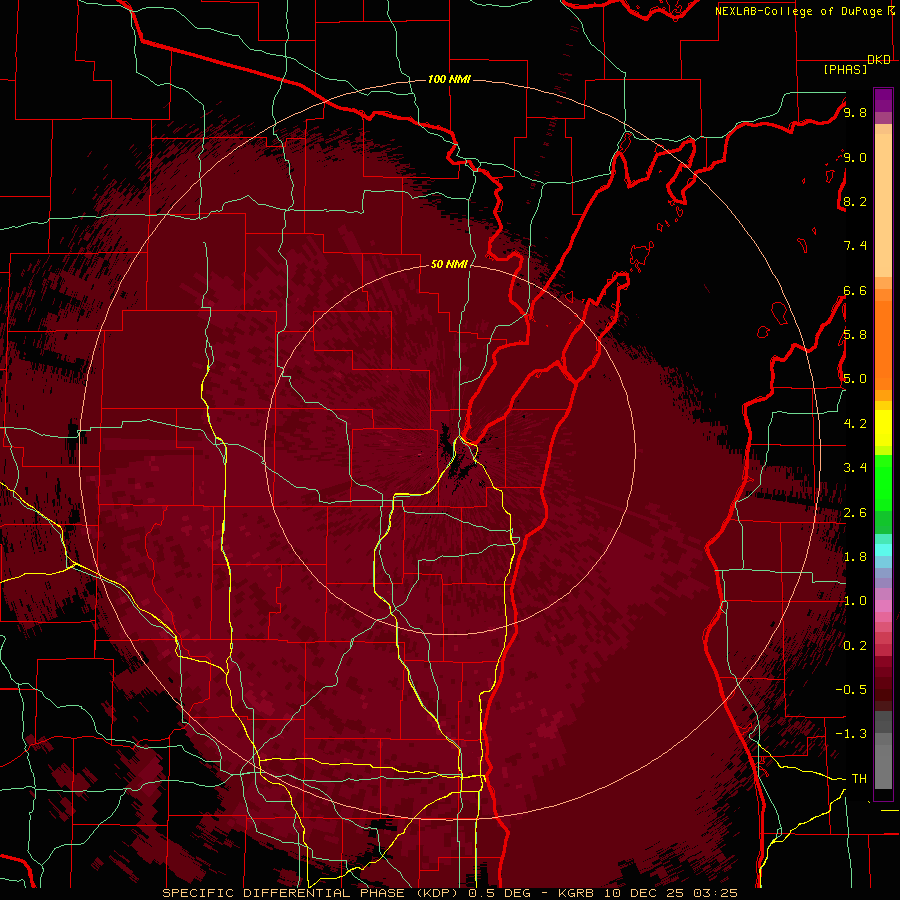This screenshot has width=900, height=900.
Task: Select the 4.2 scale value
Action: point(855,424)
